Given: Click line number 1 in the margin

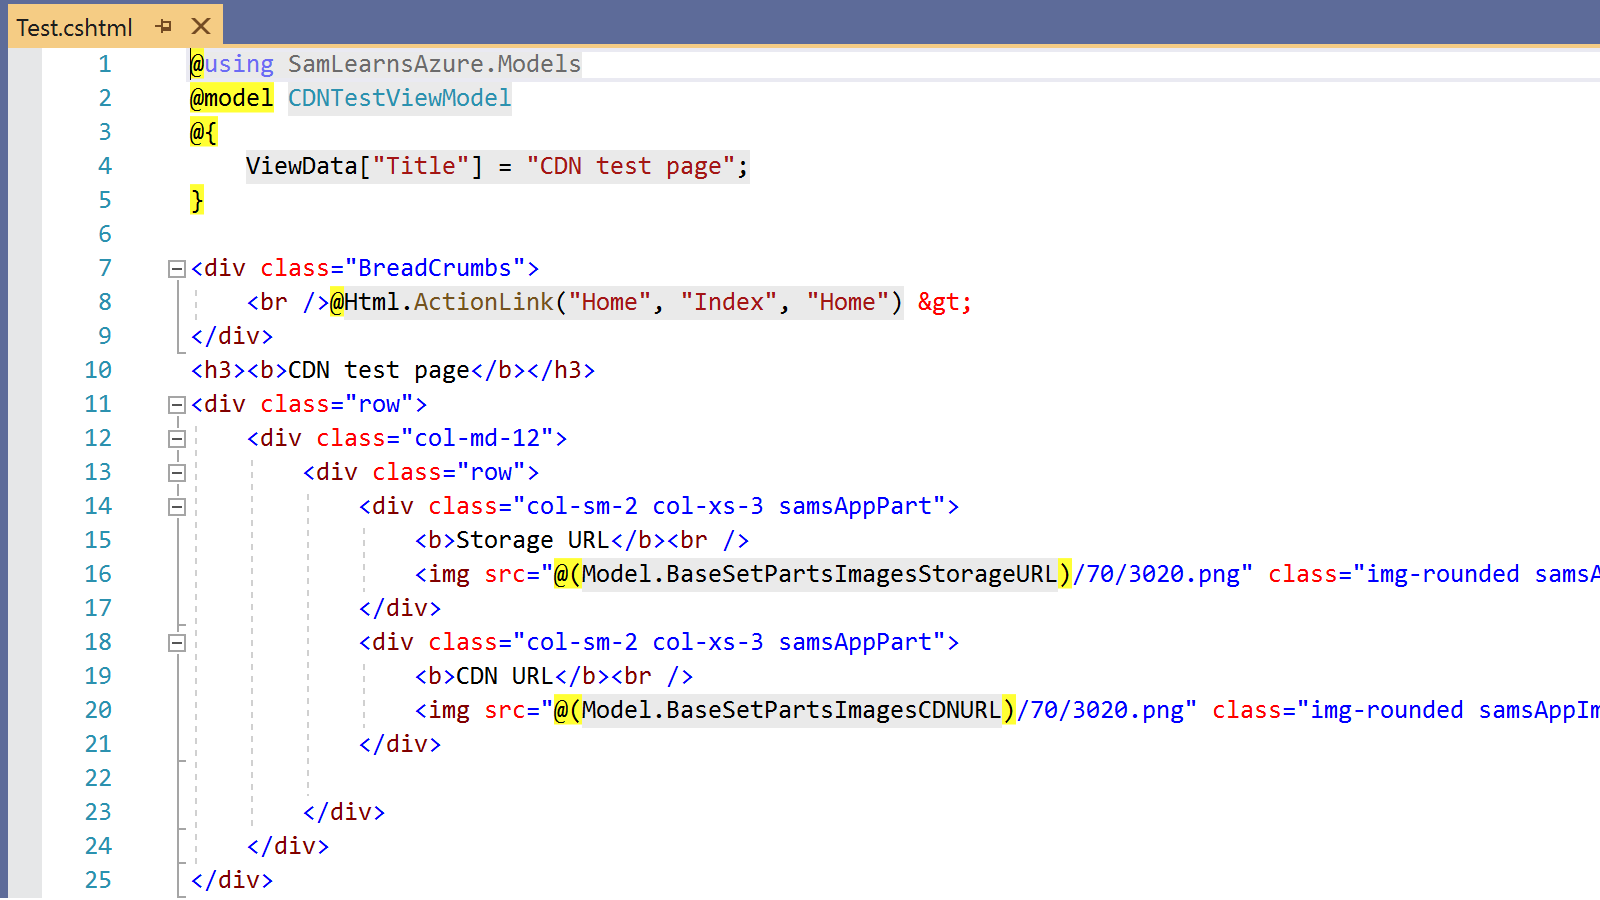Looking at the screenshot, I should point(104,64).
